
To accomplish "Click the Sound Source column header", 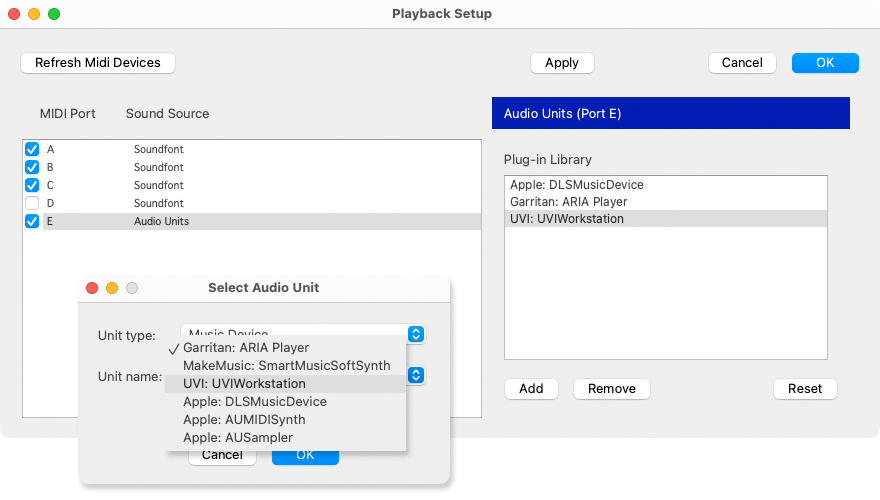I will coord(167,113).
